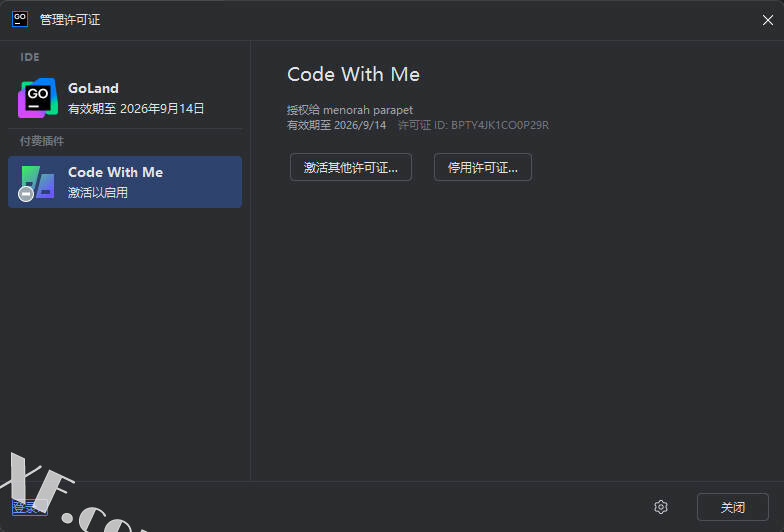The width and height of the screenshot is (784, 532).
Task: Click the GoLand logo icon in the list
Action: (x=38, y=98)
